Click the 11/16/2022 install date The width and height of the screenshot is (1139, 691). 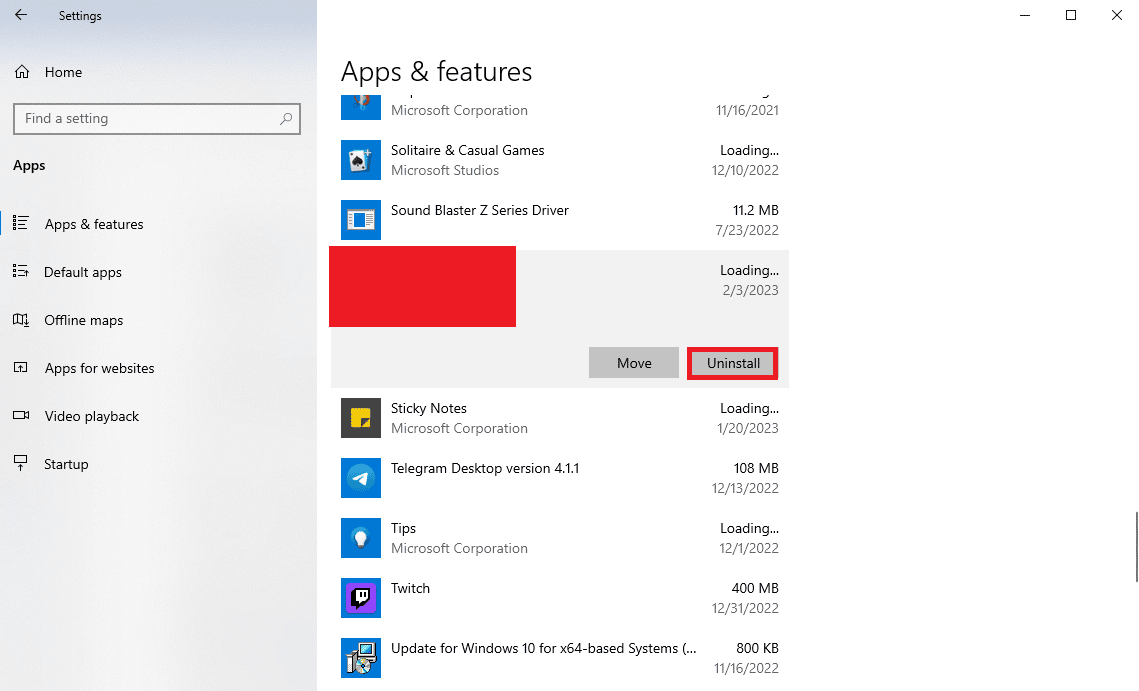pyautogui.click(x=746, y=668)
